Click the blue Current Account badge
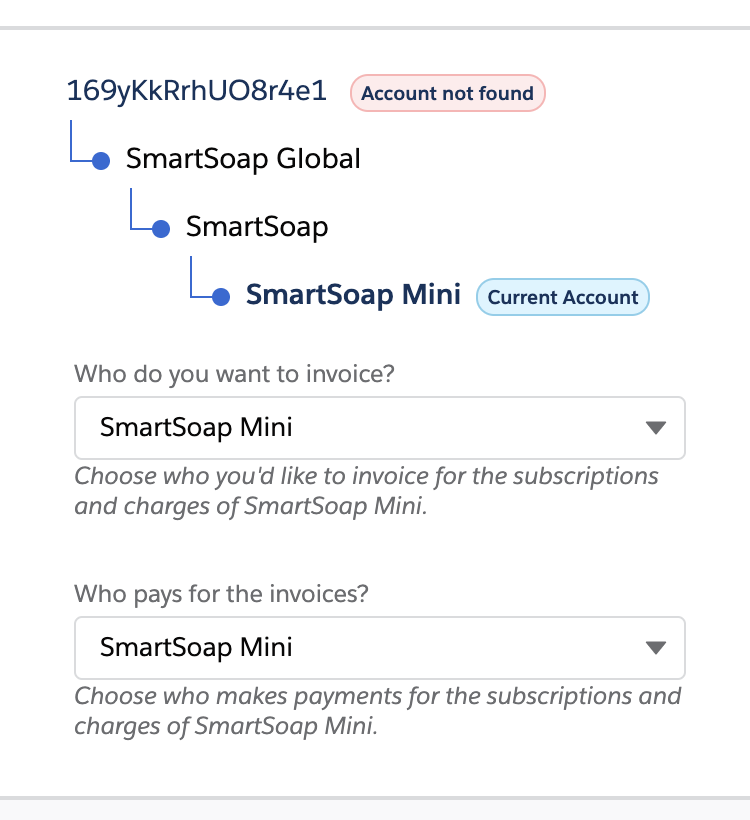The image size is (750, 820). click(563, 297)
